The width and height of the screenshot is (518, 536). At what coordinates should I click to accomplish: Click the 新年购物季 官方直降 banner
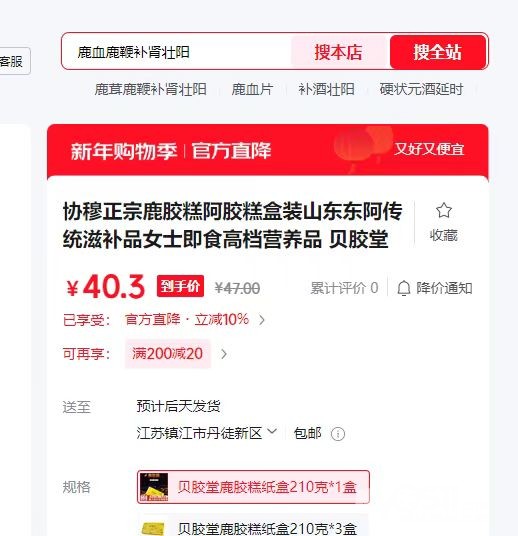pos(268,151)
